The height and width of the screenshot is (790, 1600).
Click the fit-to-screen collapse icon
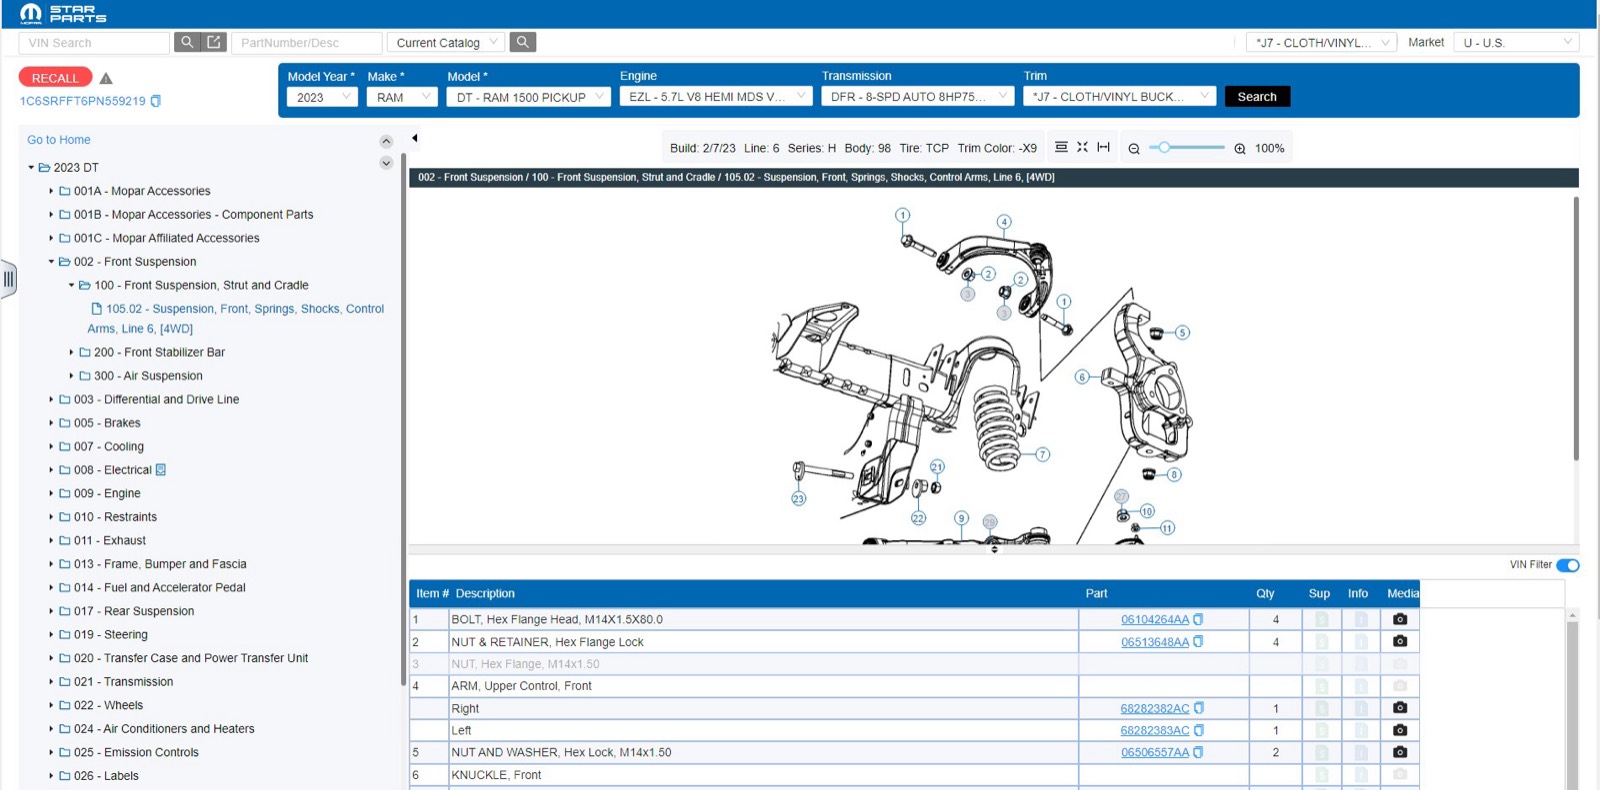[1082, 147]
